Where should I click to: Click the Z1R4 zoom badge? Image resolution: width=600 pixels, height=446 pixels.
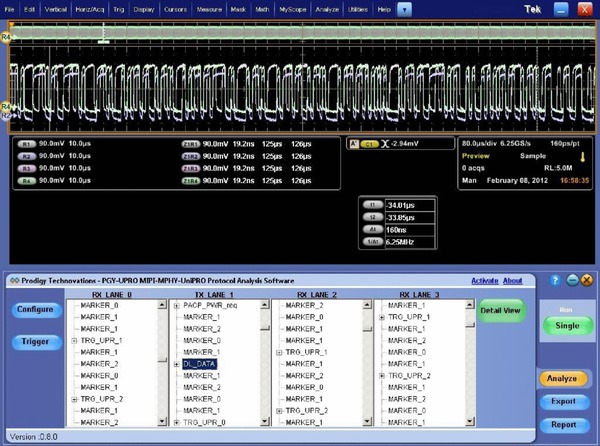click(x=191, y=181)
